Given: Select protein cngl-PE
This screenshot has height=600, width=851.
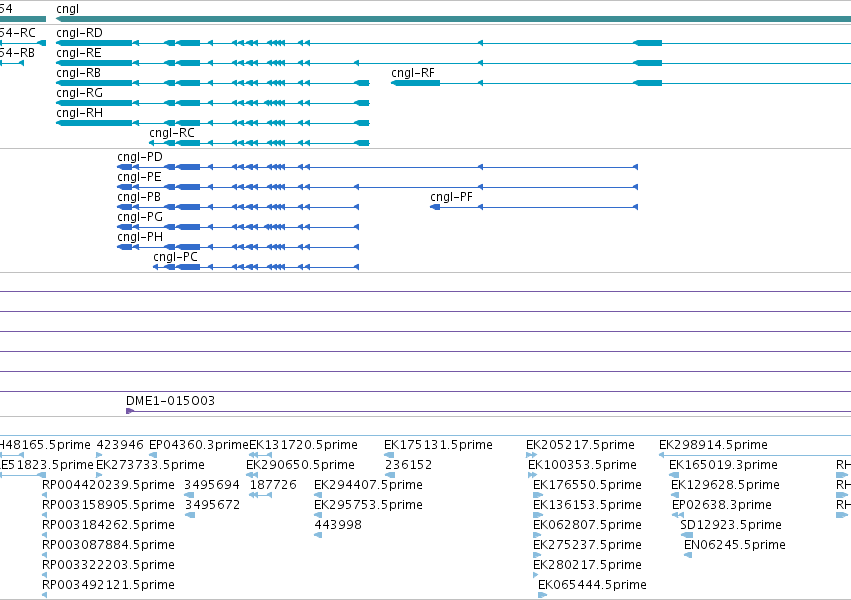Looking at the screenshot, I should 378,187.
